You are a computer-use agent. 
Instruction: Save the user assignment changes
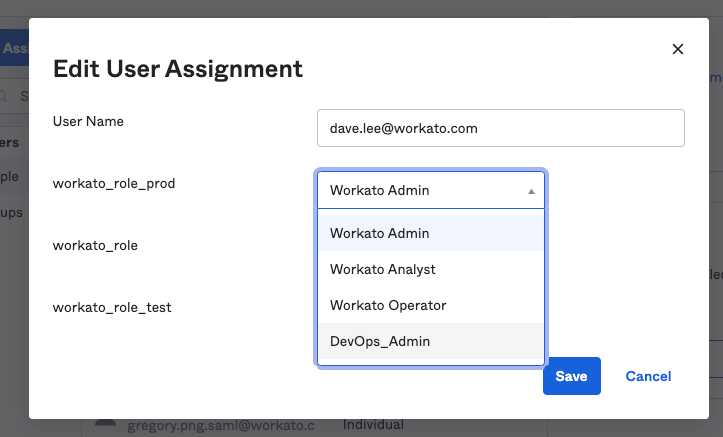tap(571, 376)
